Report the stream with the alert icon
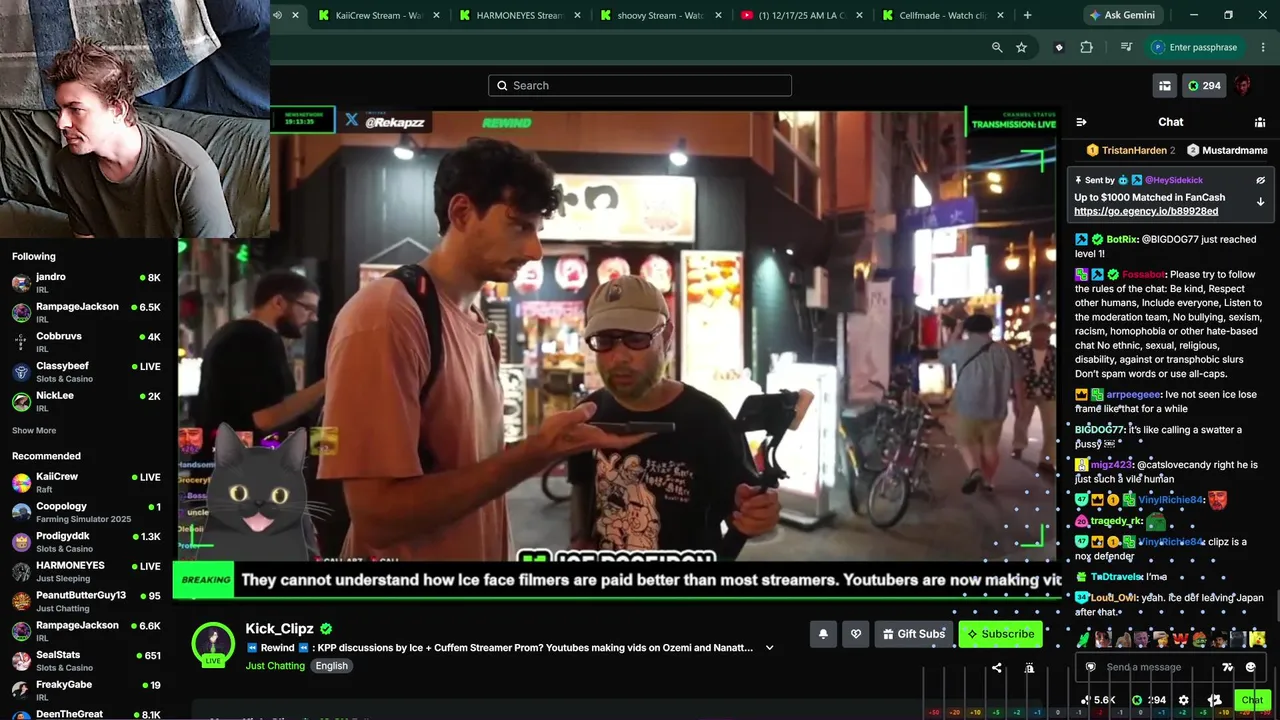Image resolution: width=1280 pixels, height=720 pixels. [1029, 668]
